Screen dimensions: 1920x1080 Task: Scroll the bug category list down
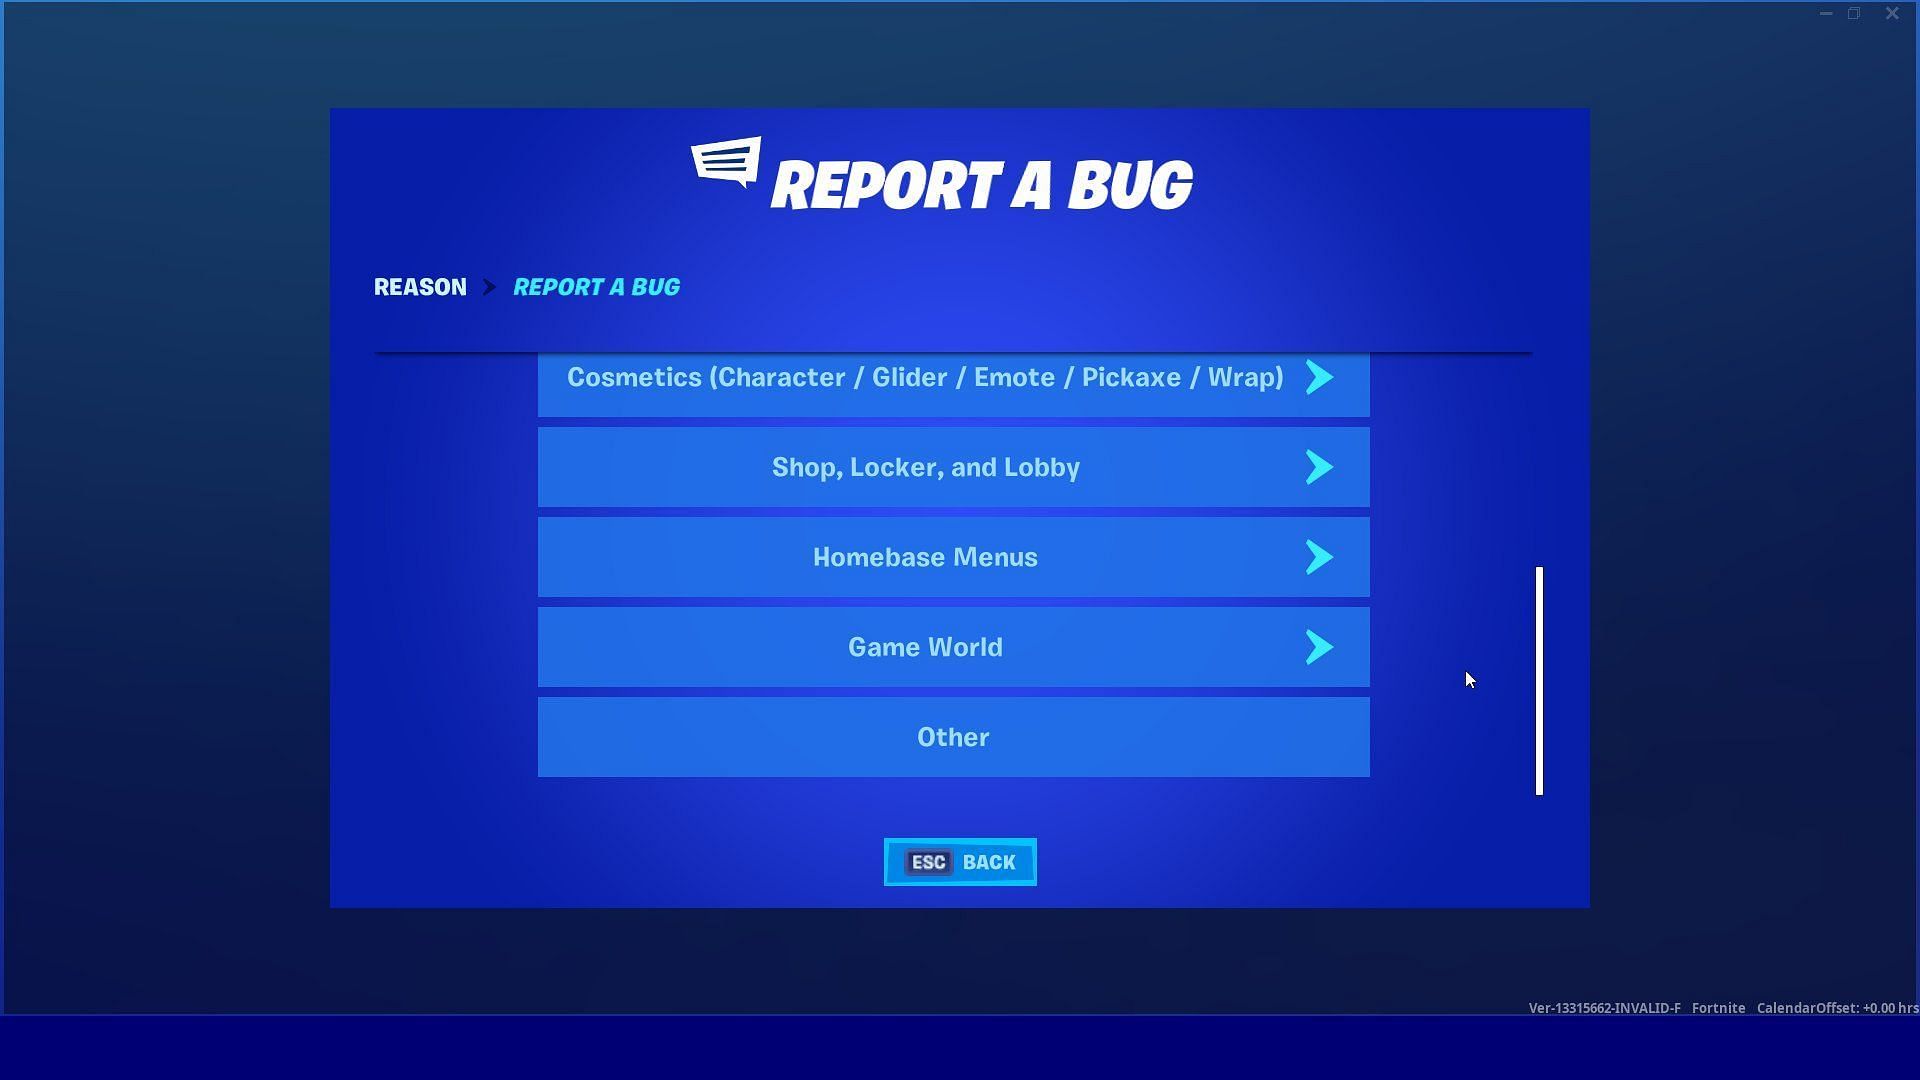click(1536, 785)
